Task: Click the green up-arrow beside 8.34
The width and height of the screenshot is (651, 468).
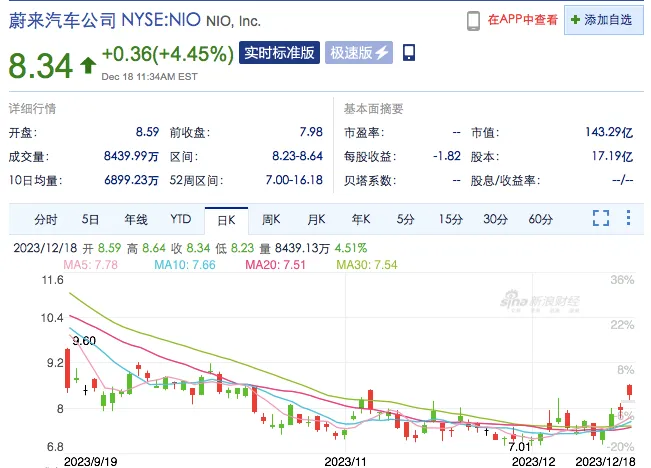Action: (x=88, y=66)
